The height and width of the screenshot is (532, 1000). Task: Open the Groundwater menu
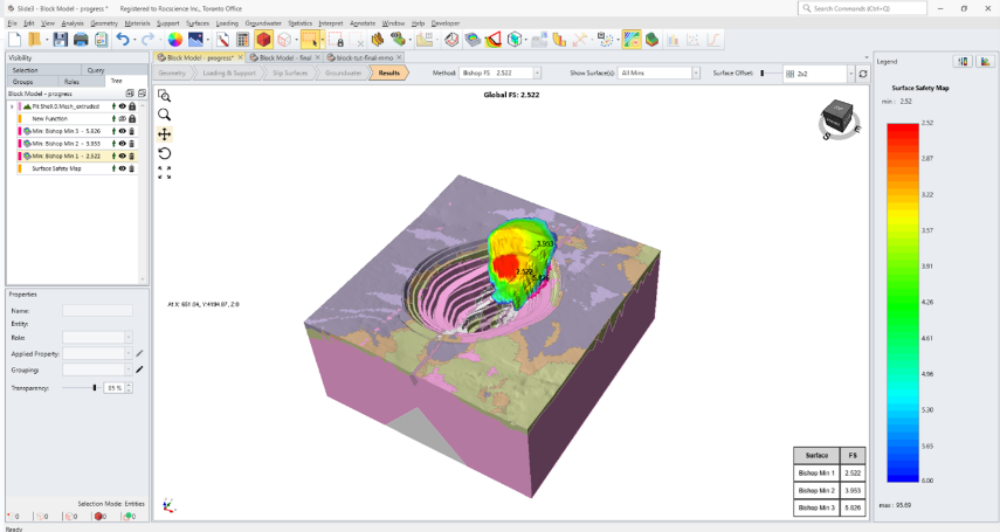click(263, 24)
